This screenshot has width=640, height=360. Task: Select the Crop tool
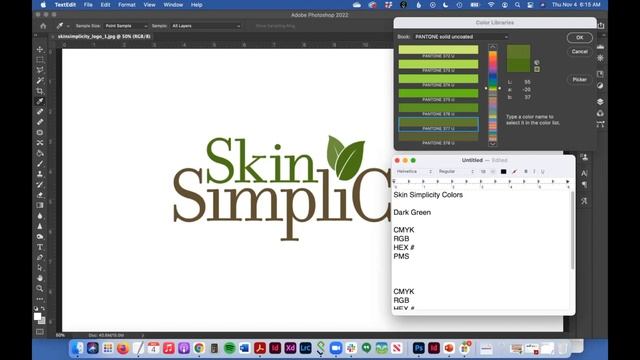pos(40,91)
